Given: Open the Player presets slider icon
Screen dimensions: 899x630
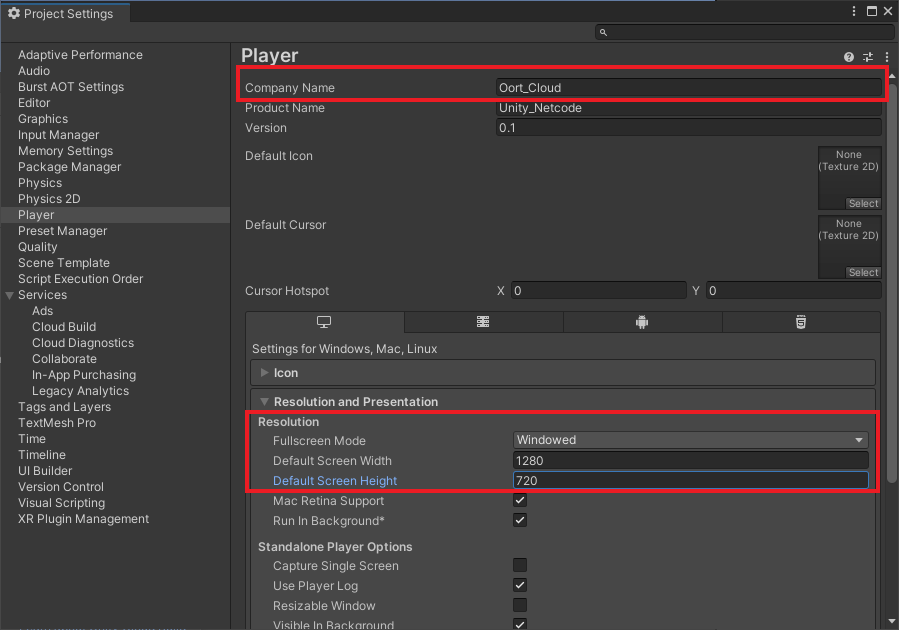Looking at the screenshot, I should click(868, 57).
